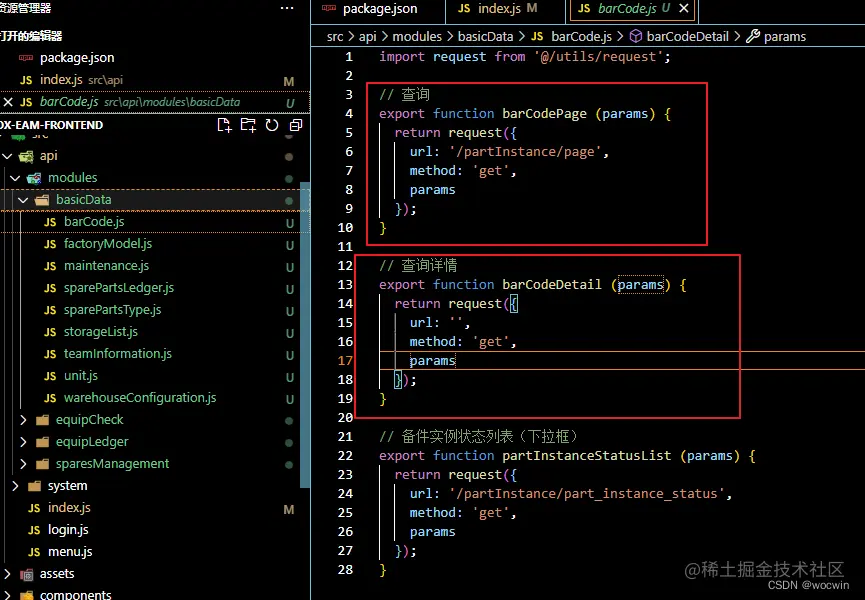Image resolution: width=865 pixels, height=600 pixels.
Task: Collapse all folders in explorer
Action: click(296, 125)
